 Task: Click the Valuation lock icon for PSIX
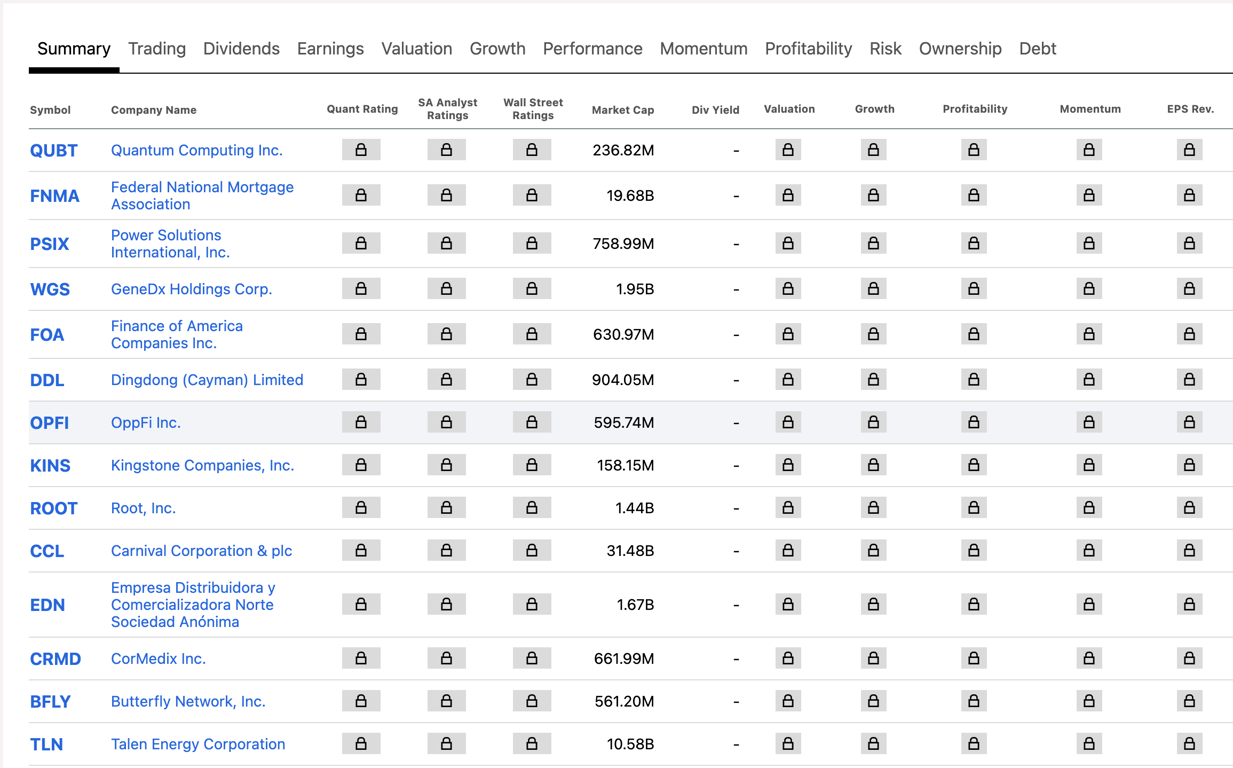point(788,243)
